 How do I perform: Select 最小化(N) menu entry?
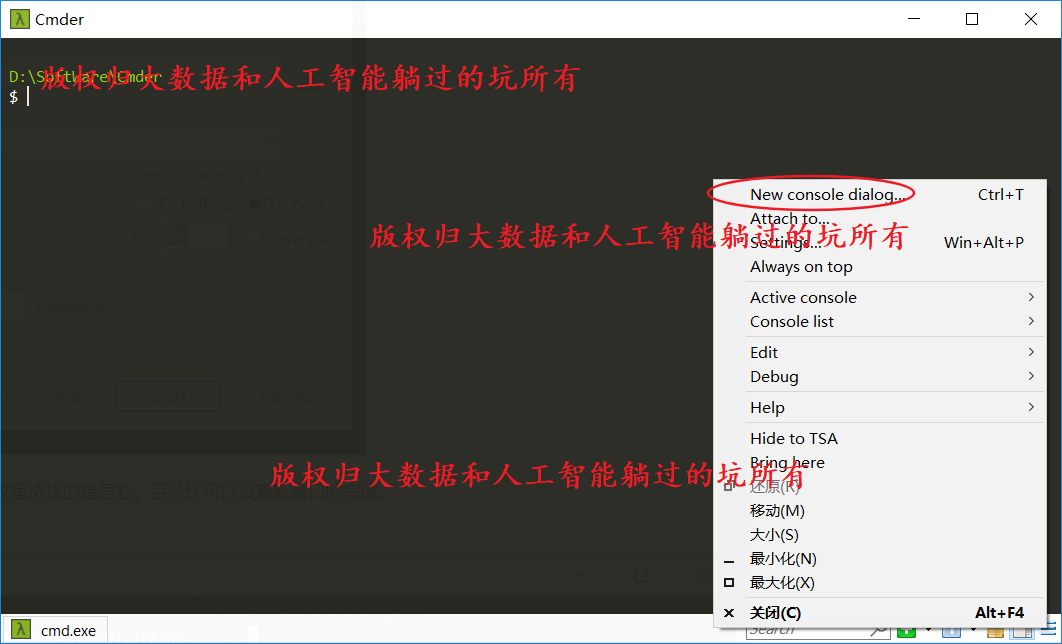coord(879,559)
